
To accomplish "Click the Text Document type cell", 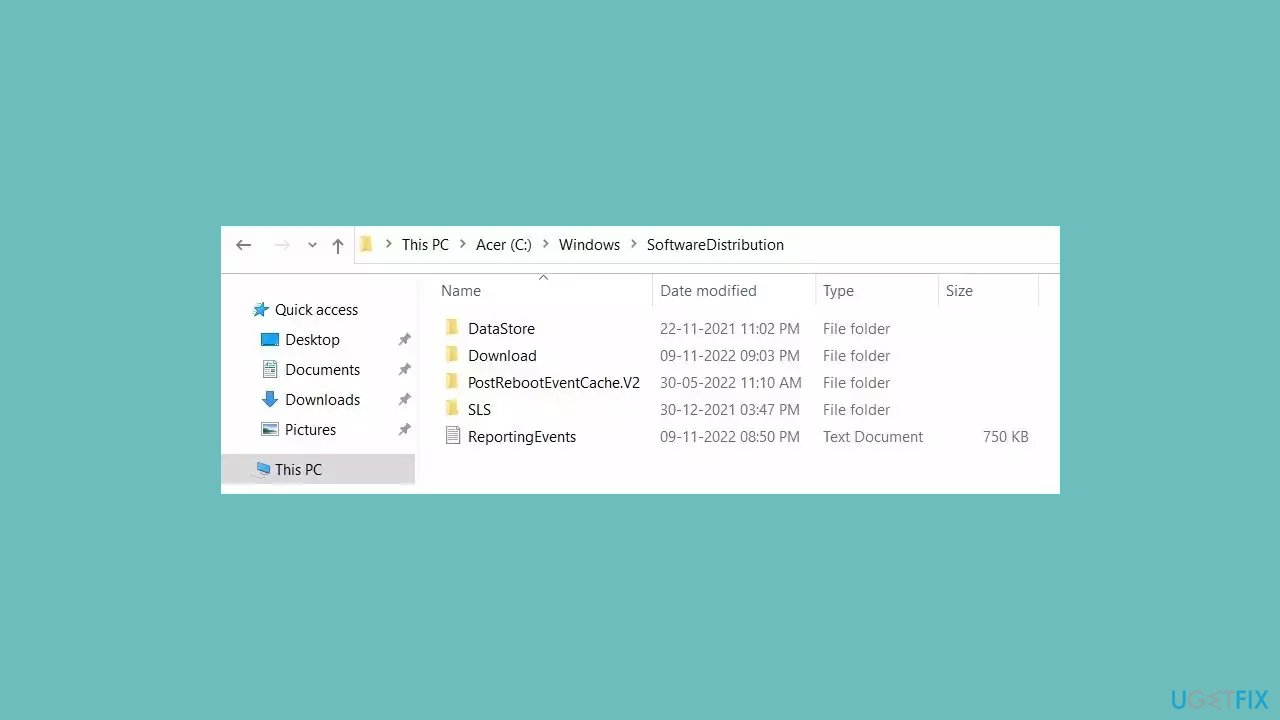I will (x=873, y=437).
